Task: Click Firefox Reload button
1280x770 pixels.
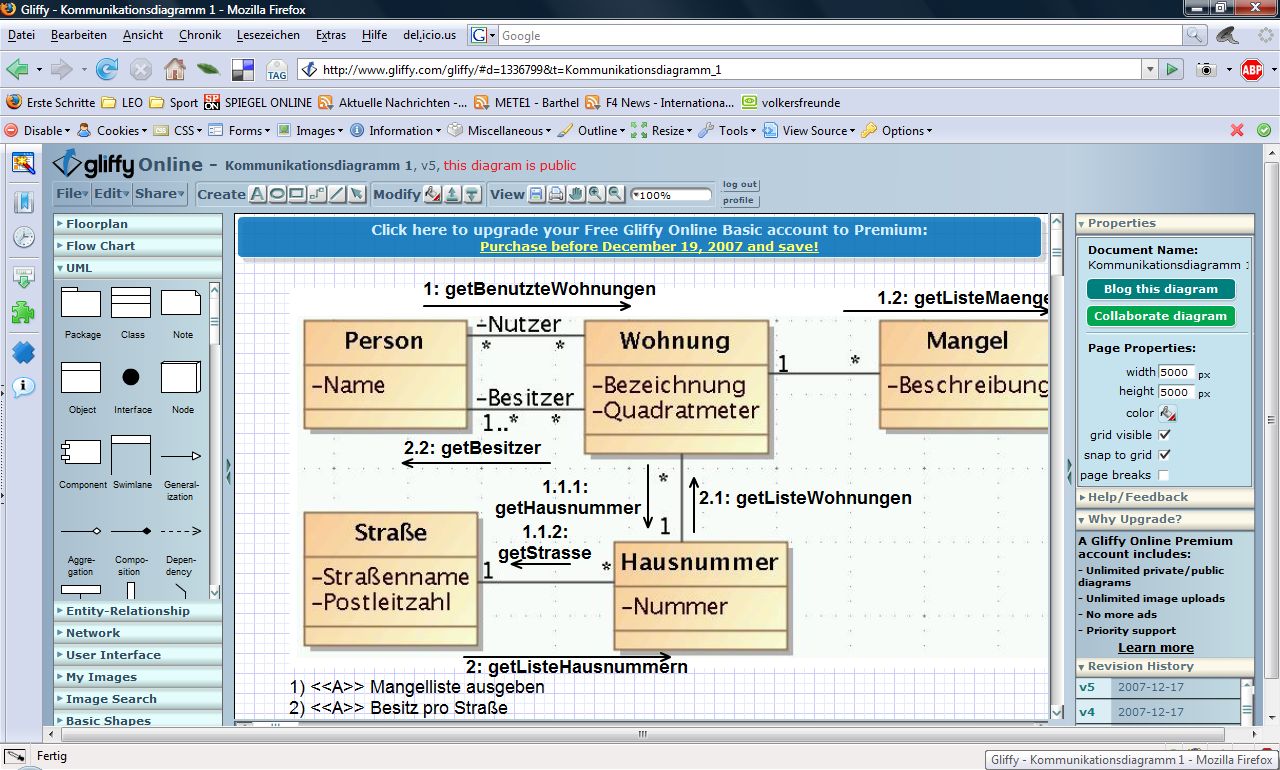Action: [107, 69]
